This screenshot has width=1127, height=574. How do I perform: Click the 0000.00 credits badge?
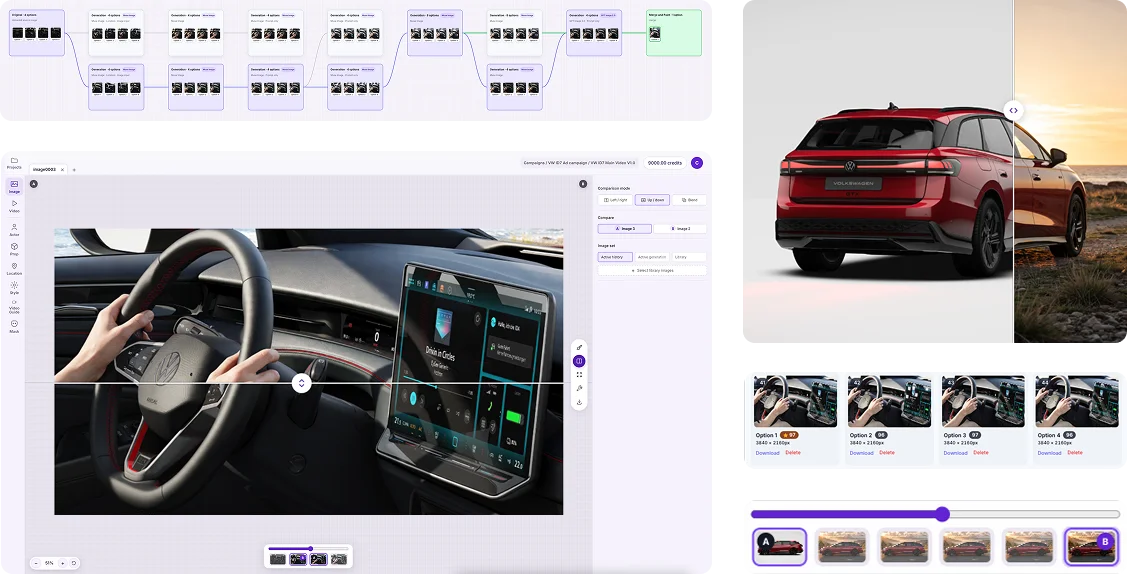(x=664, y=163)
